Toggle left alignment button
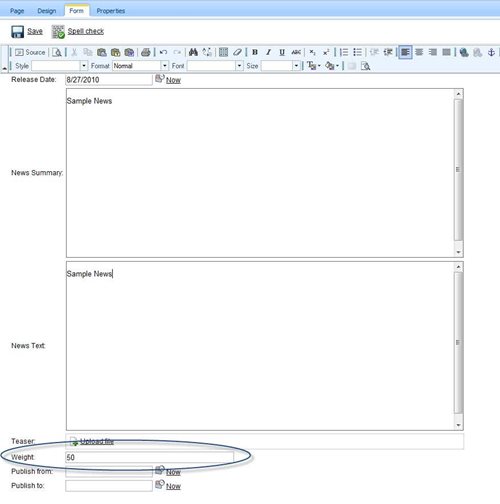500x504 pixels. click(405, 52)
